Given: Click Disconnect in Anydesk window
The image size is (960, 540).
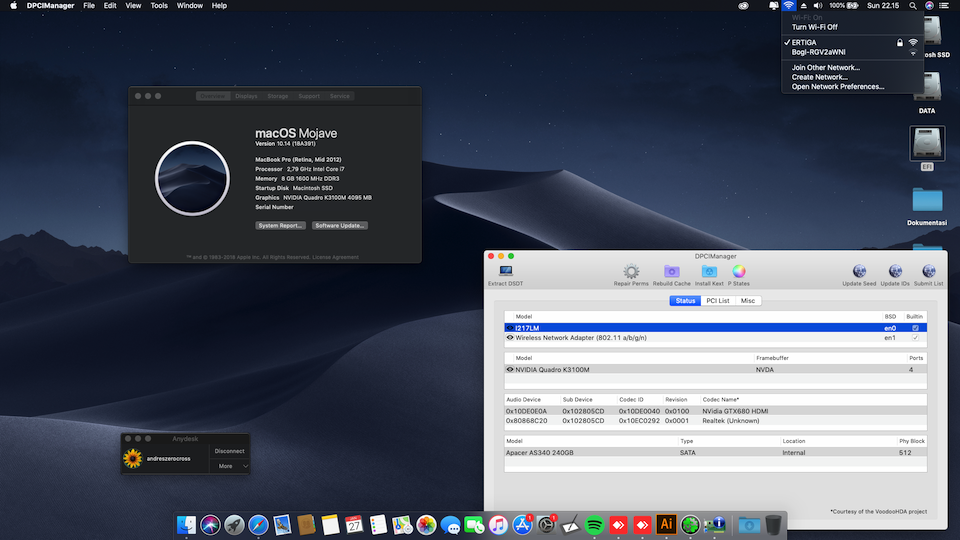Looking at the screenshot, I should pos(230,451).
